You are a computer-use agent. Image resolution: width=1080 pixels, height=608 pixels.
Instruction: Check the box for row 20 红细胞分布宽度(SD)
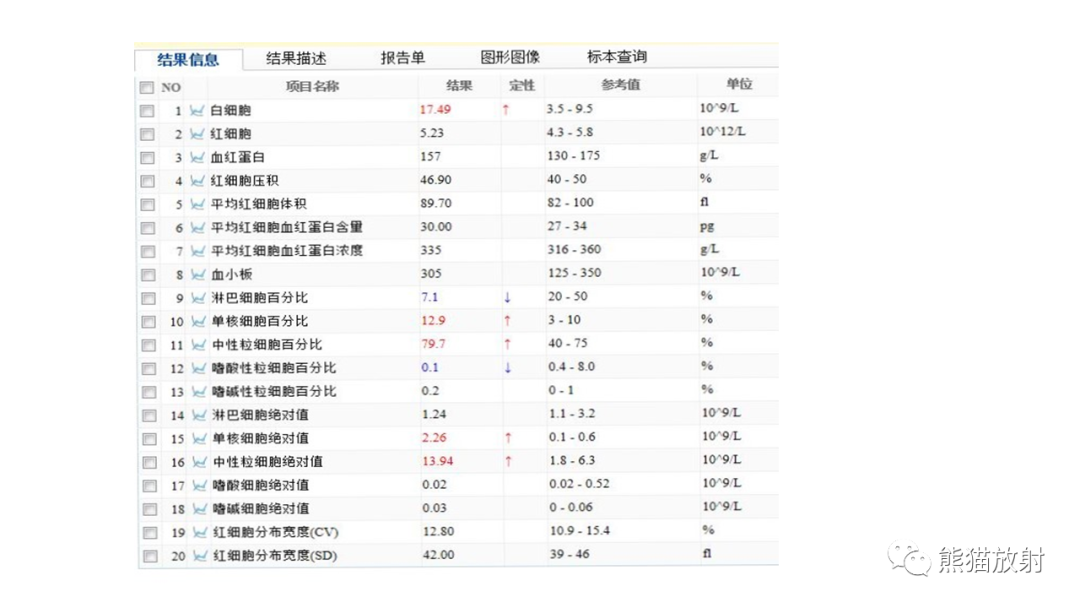point(150,556)
